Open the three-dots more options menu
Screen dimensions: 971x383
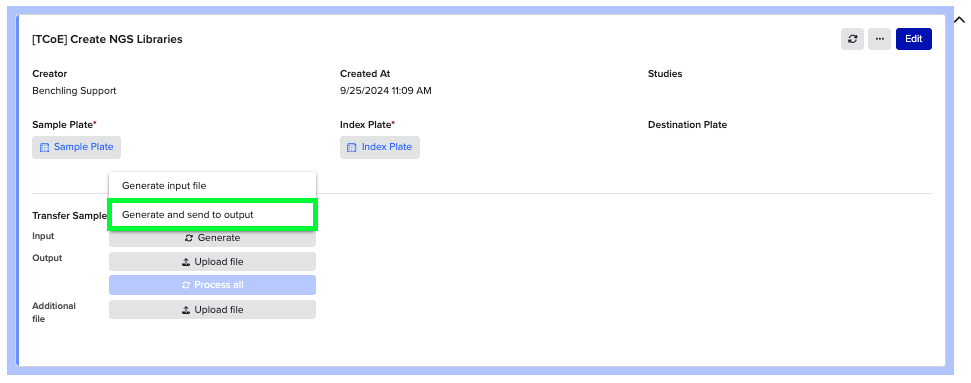pos(879,39)
